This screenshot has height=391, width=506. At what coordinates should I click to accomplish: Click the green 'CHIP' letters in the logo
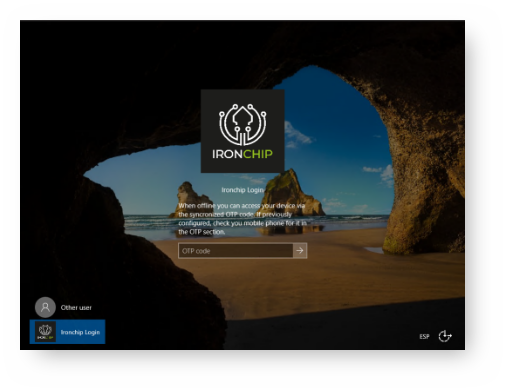[x=258, y=154]
